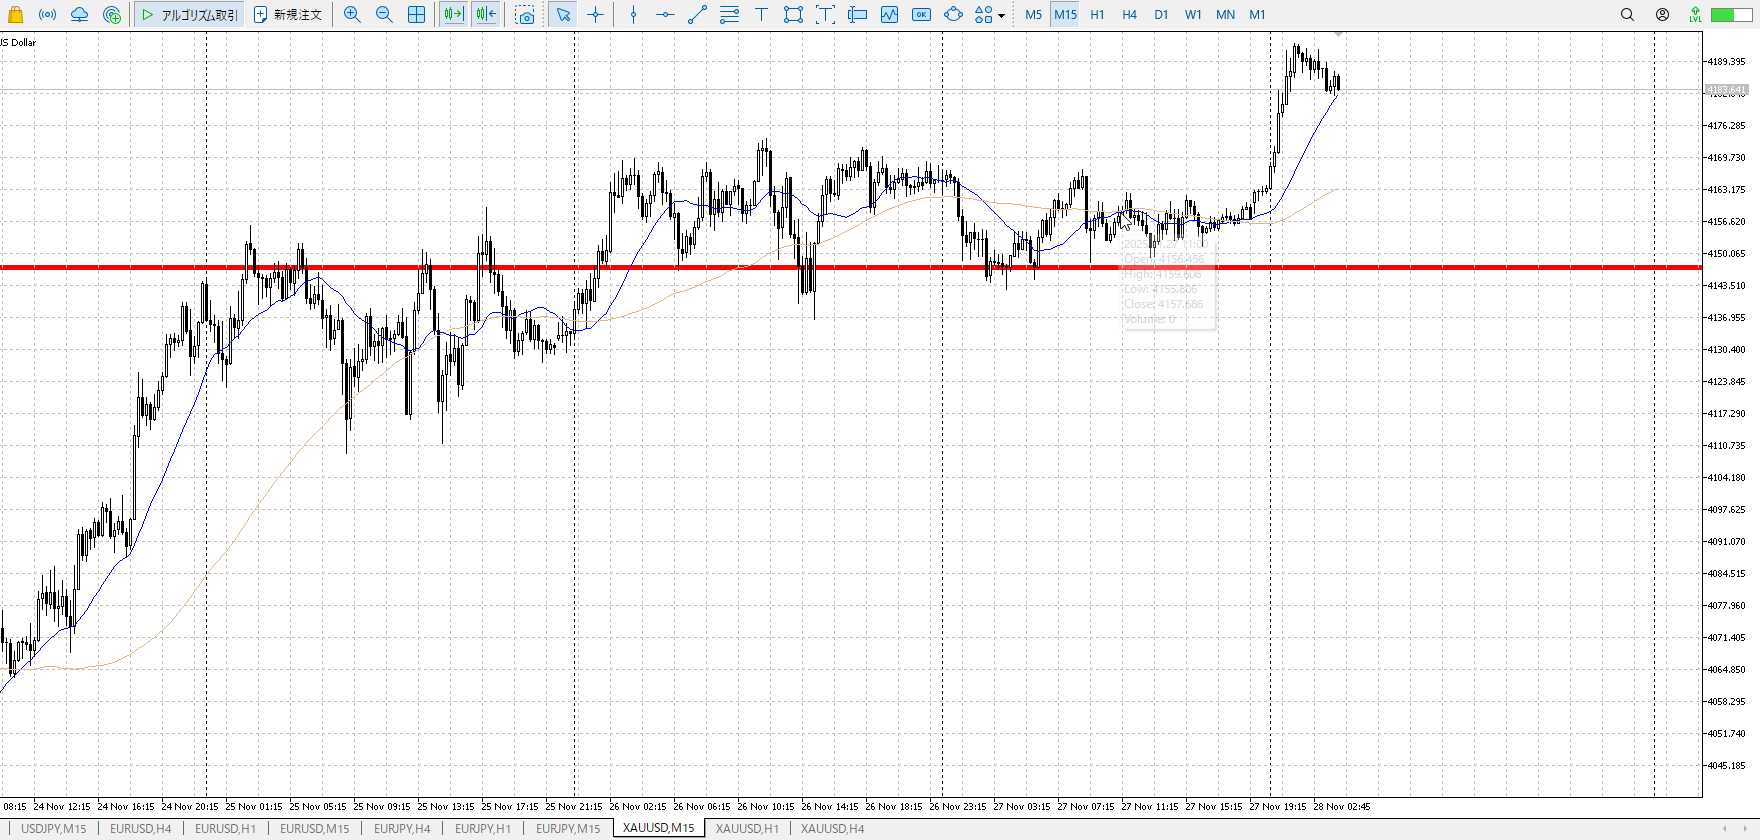Pick the text label tool
The width and height of the screenshot is (1760, 840).
(761, 15)
